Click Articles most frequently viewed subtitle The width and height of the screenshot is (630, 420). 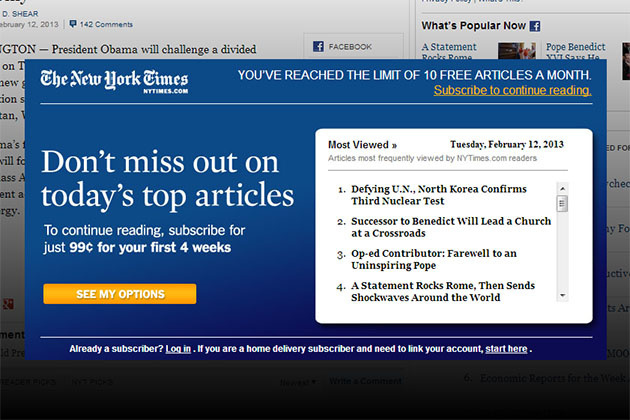pyautogui.click(x=432, y=158)
